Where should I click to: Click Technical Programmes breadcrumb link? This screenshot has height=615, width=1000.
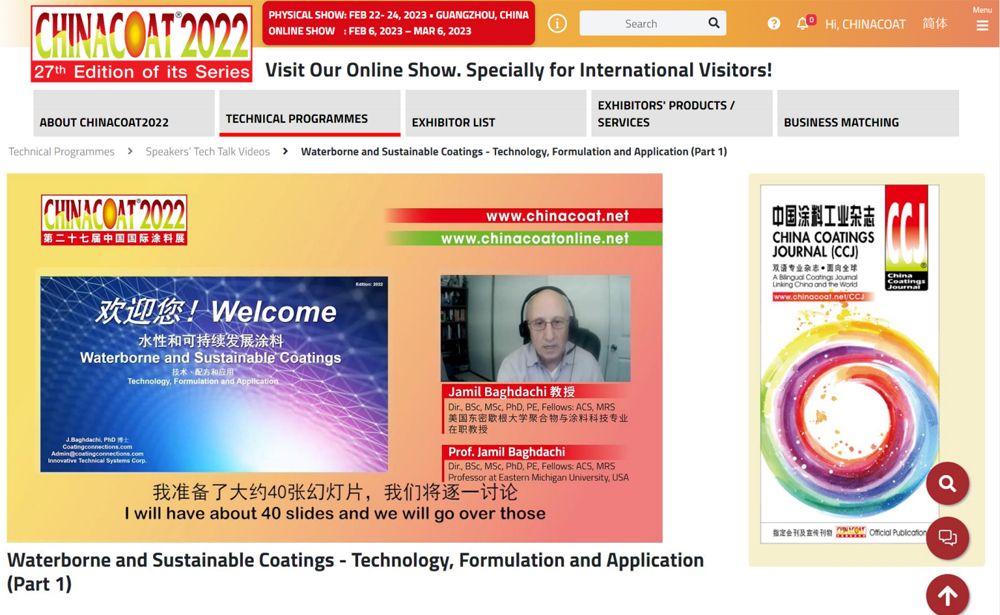[x=61, y=151]
